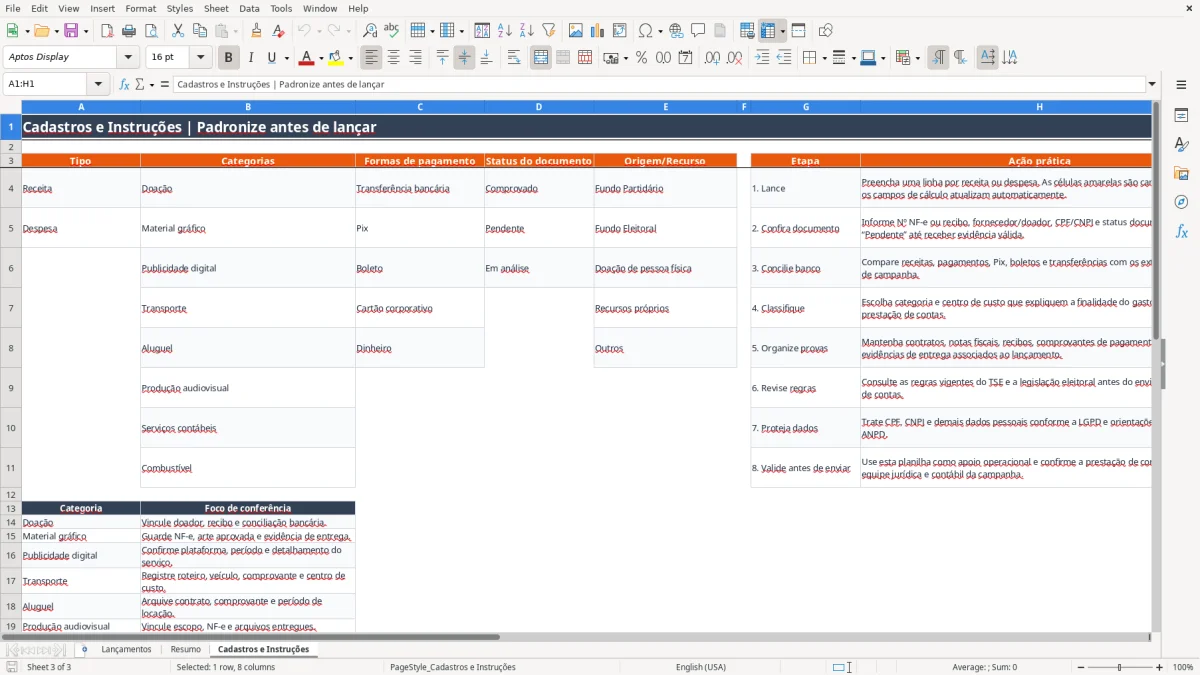Open the sidebar Navigator compass icon
This screenshot has width=1200, height=675.
tap(1181, 202)
